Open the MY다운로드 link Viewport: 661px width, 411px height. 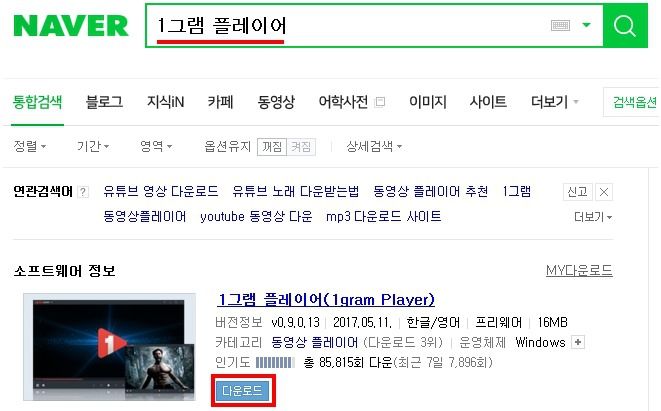click(x=579, y=270)
